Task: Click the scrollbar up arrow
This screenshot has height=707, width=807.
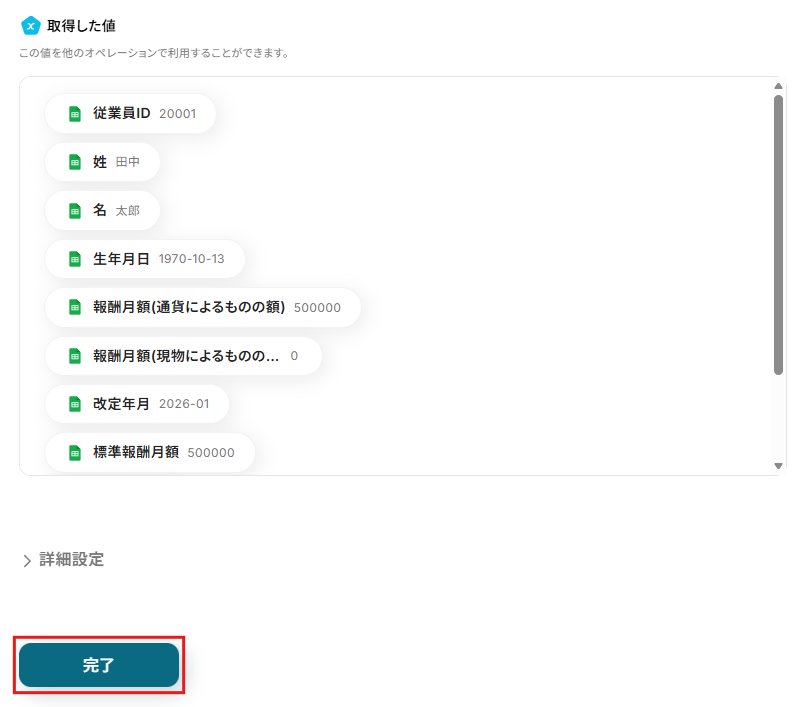Action: tap(778, 86)
